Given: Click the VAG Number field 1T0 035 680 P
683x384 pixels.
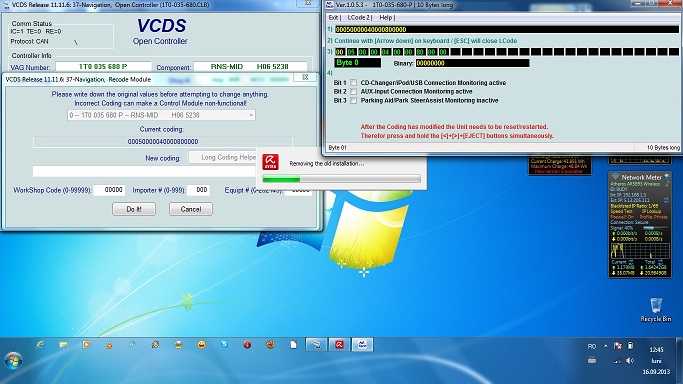Looking at the screenshot, I should 103,67.
